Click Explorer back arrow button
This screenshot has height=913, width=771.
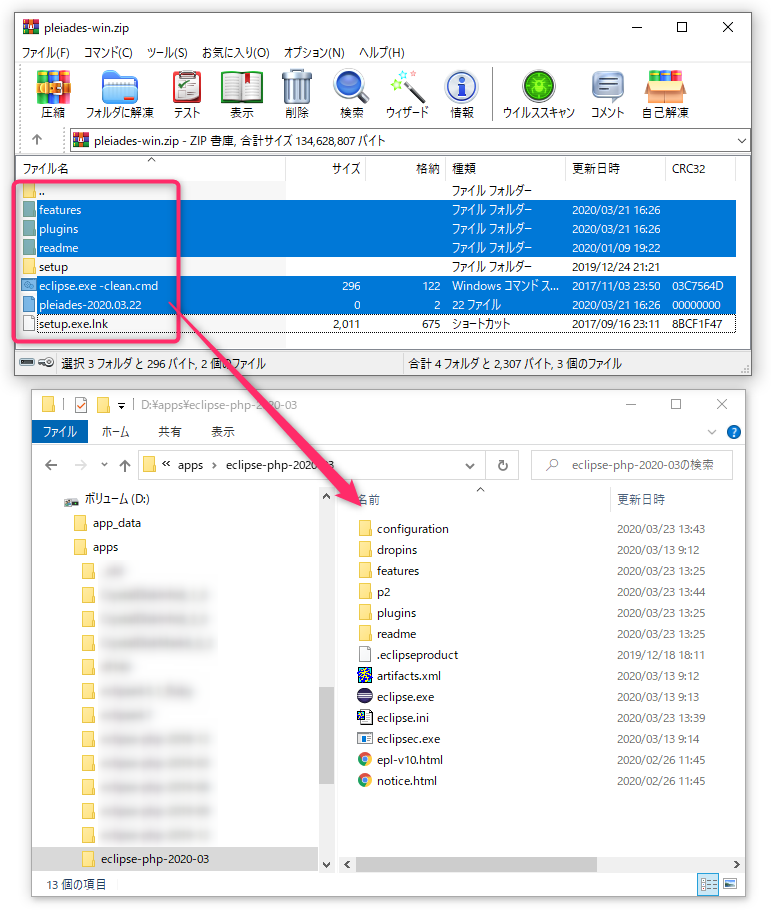coord(51,465)
